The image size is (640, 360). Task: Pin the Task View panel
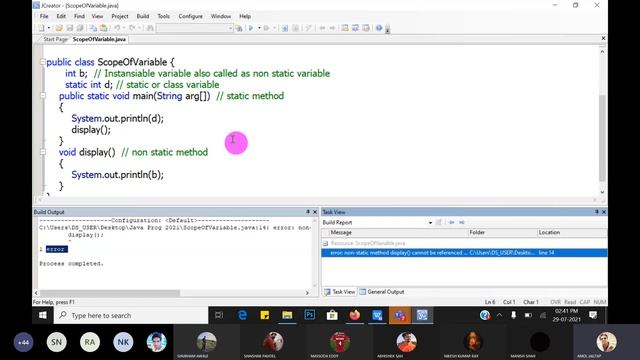[x=597, y=212]
